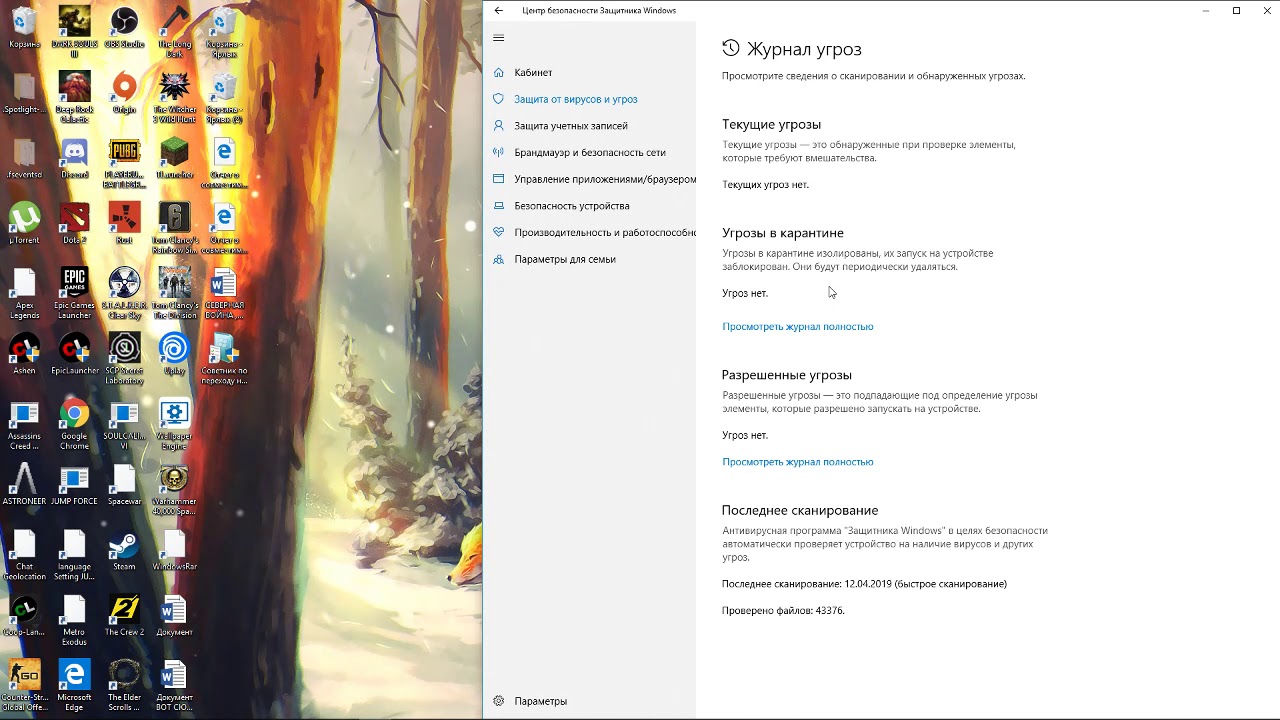Screen dimensions: 1280x720
Task: Select the SOULCALIBUR VI desktop shortcut
Action: 124,424
